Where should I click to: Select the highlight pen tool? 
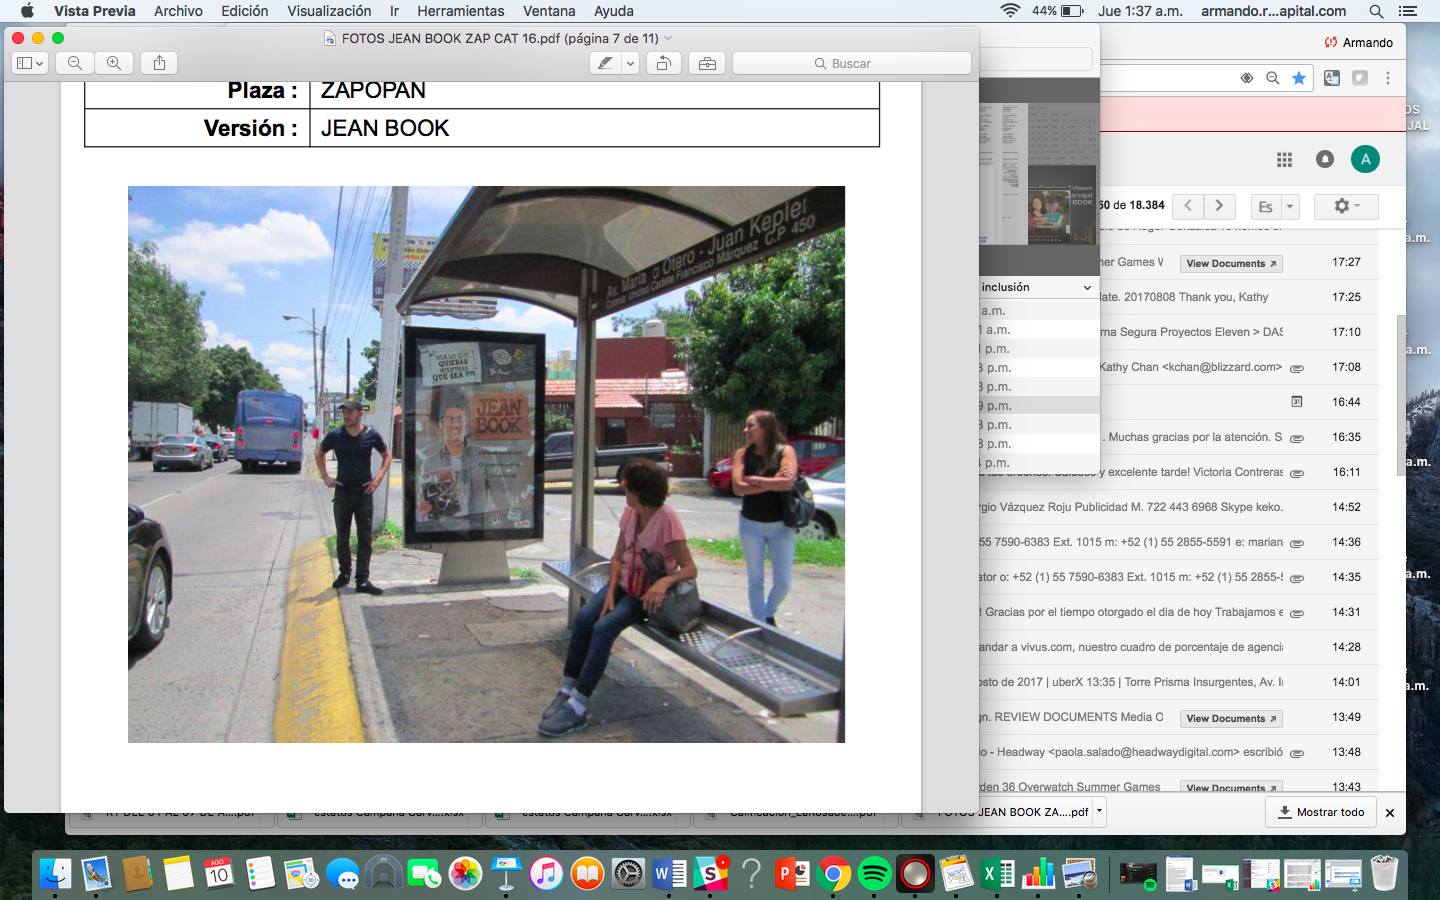(605, 63)
